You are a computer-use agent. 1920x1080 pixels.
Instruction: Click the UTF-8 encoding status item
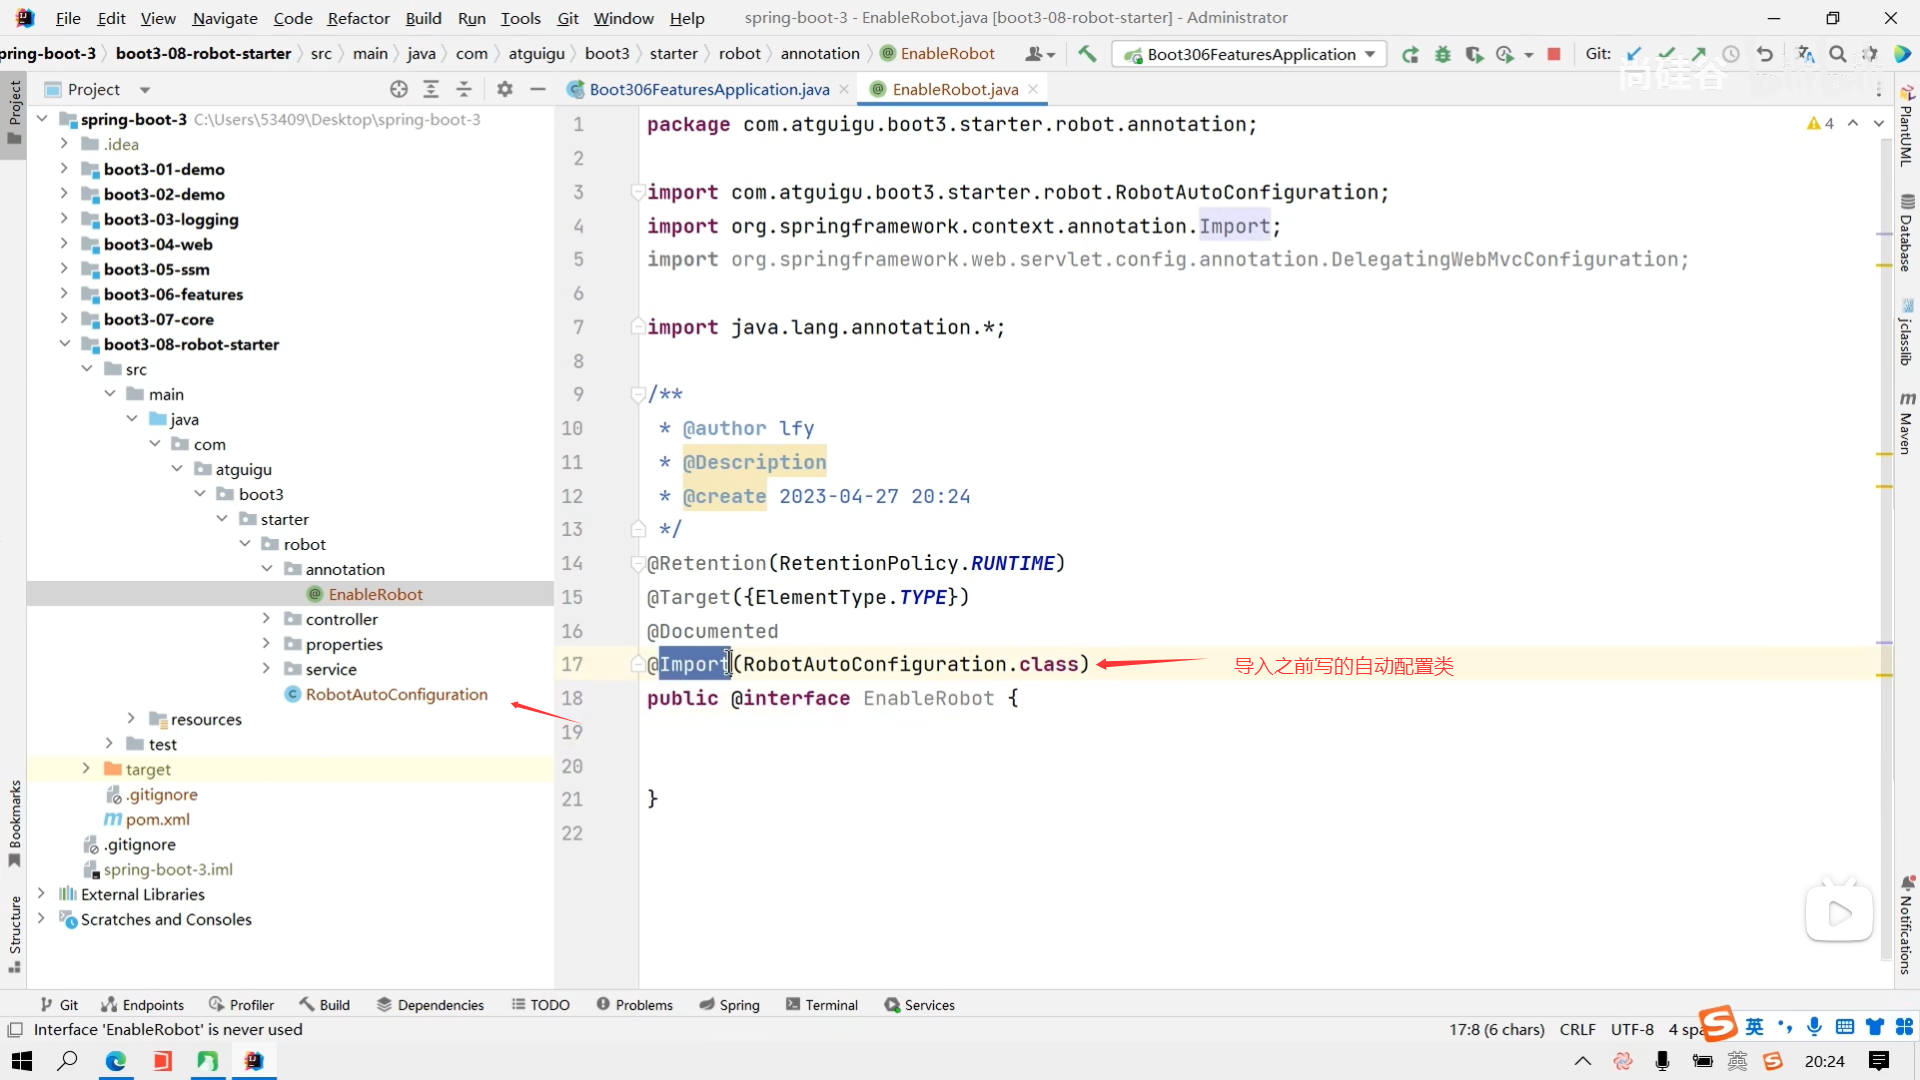pyautogui.click(x=1632, y=1029)
